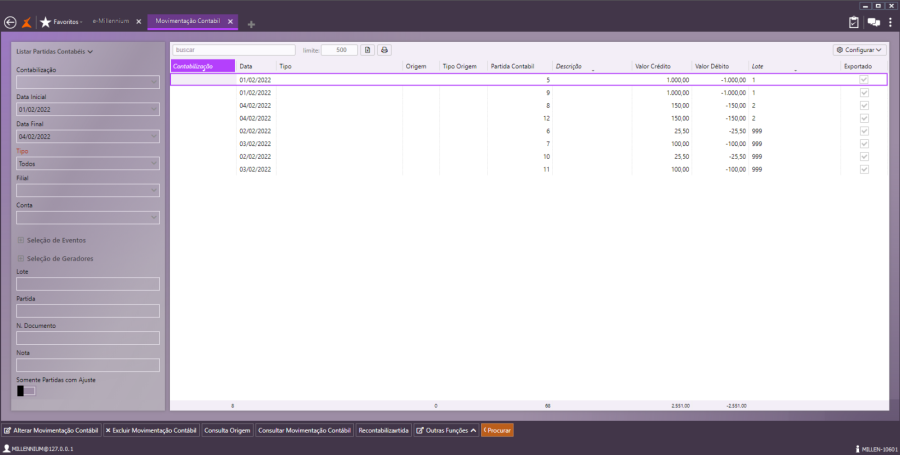900x455 pixels.
Task: Open the chat messages icon
Action: coord(874,22)
